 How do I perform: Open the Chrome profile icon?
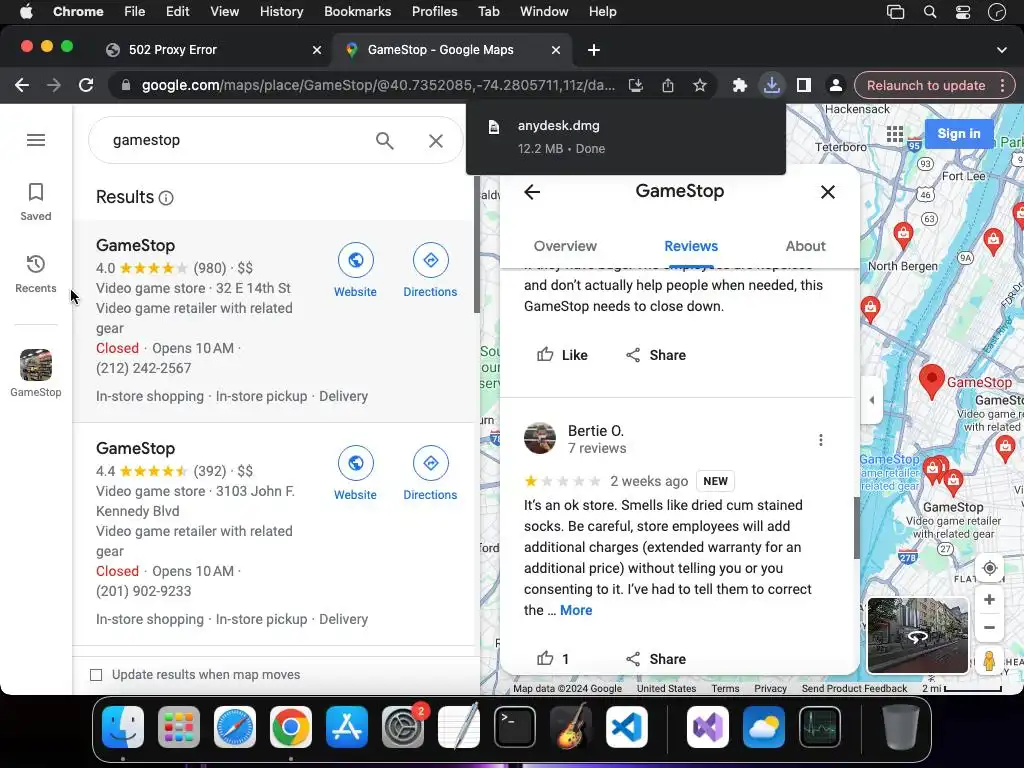click(x=835, y=86)
